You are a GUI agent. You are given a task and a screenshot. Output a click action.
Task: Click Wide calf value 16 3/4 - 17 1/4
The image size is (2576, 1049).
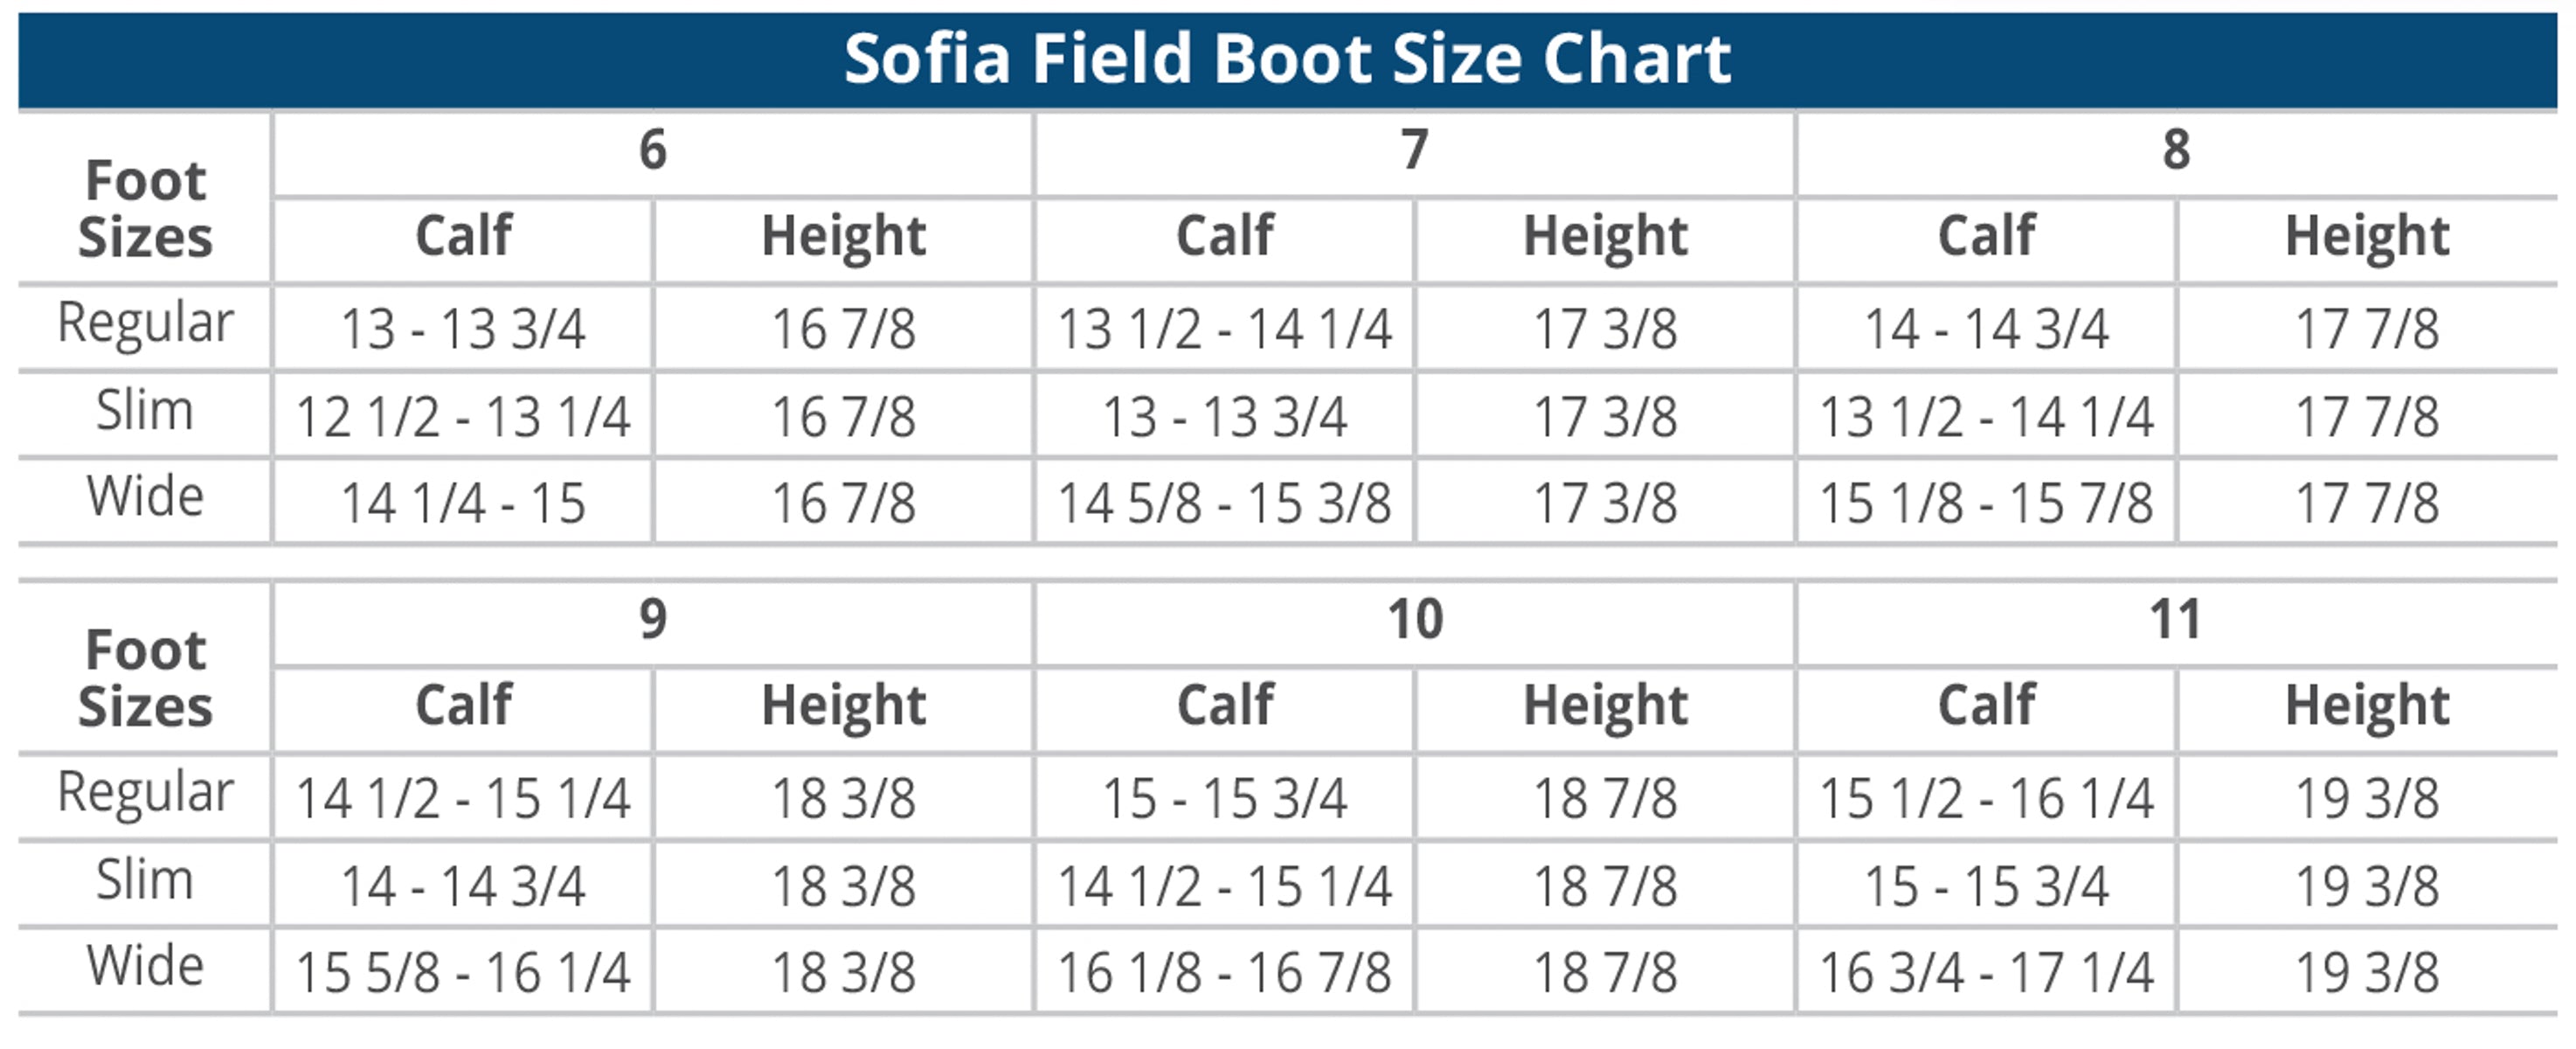pyautogui.click(x=1986, y=972)
